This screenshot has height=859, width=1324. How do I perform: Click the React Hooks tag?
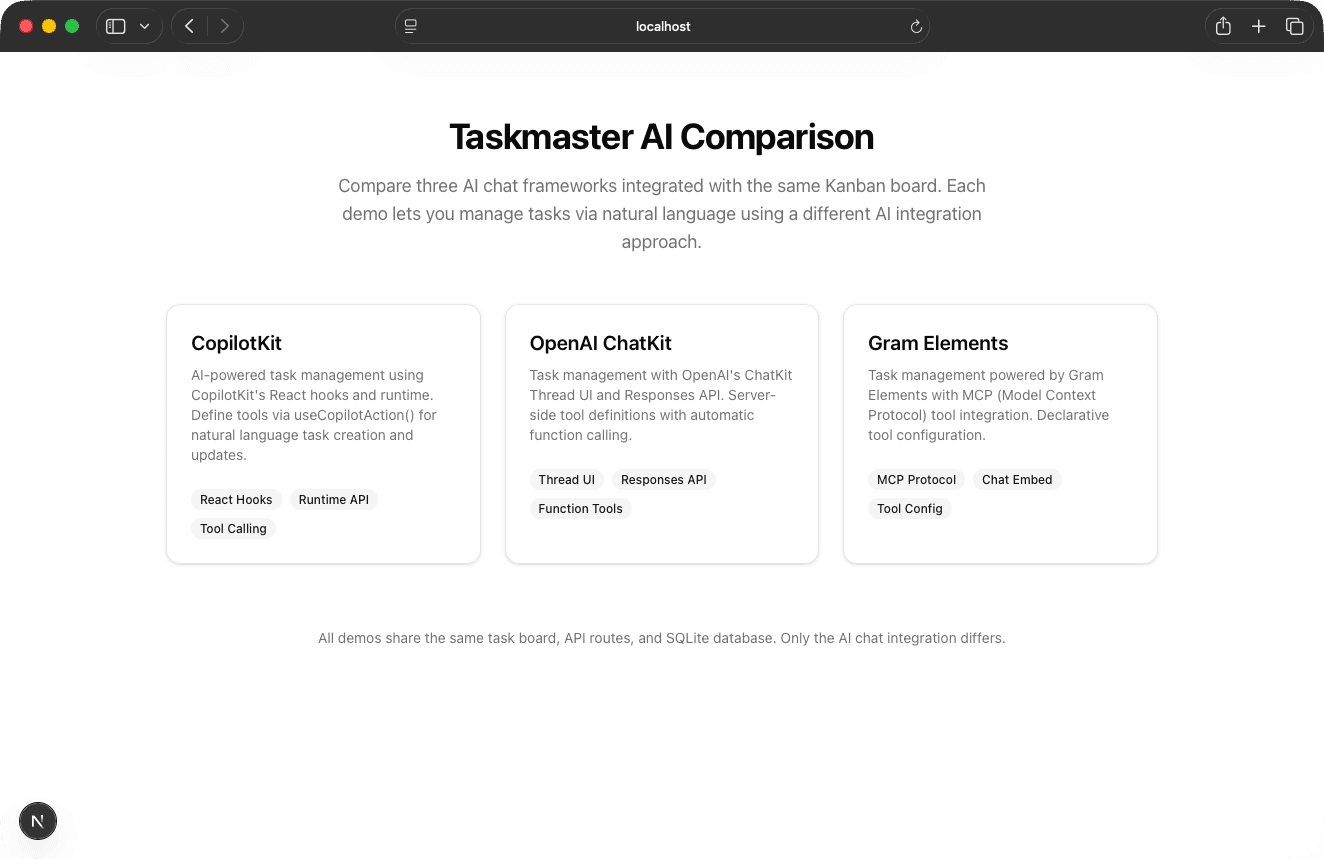[x=236, y=499]
